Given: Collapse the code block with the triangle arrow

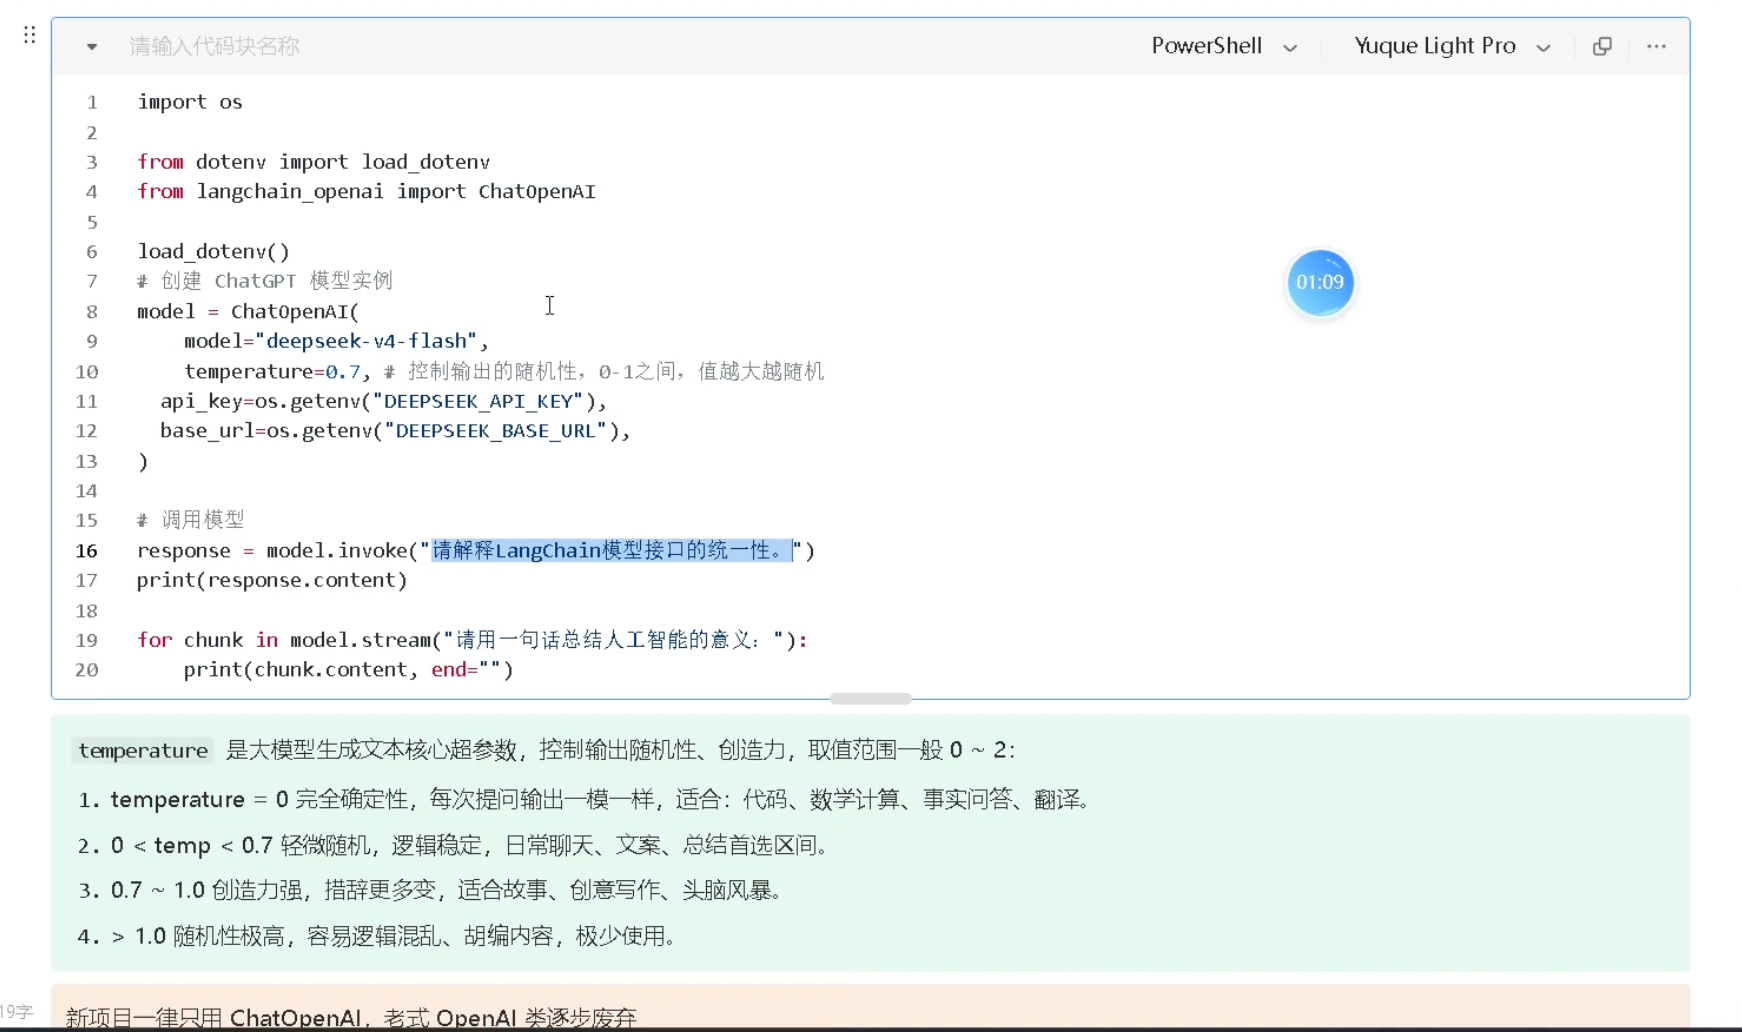Looking at the screenshot, I should [x=91, y=46].
